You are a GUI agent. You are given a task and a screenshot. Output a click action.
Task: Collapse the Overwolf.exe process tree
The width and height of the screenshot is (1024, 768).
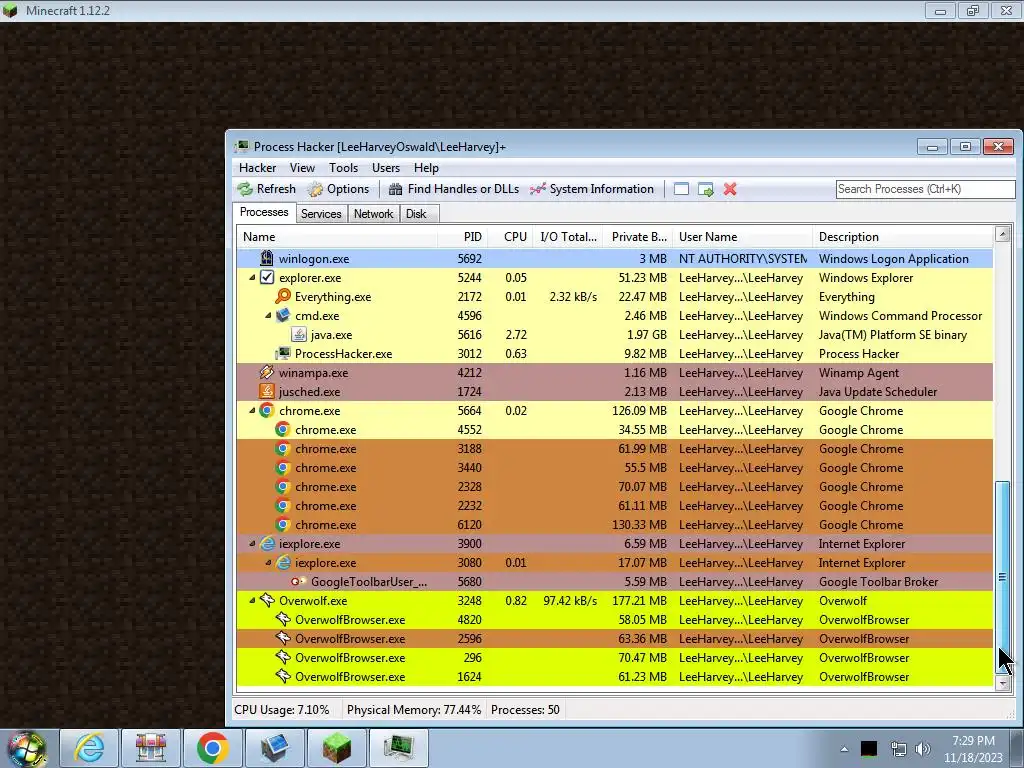[252, 600]
